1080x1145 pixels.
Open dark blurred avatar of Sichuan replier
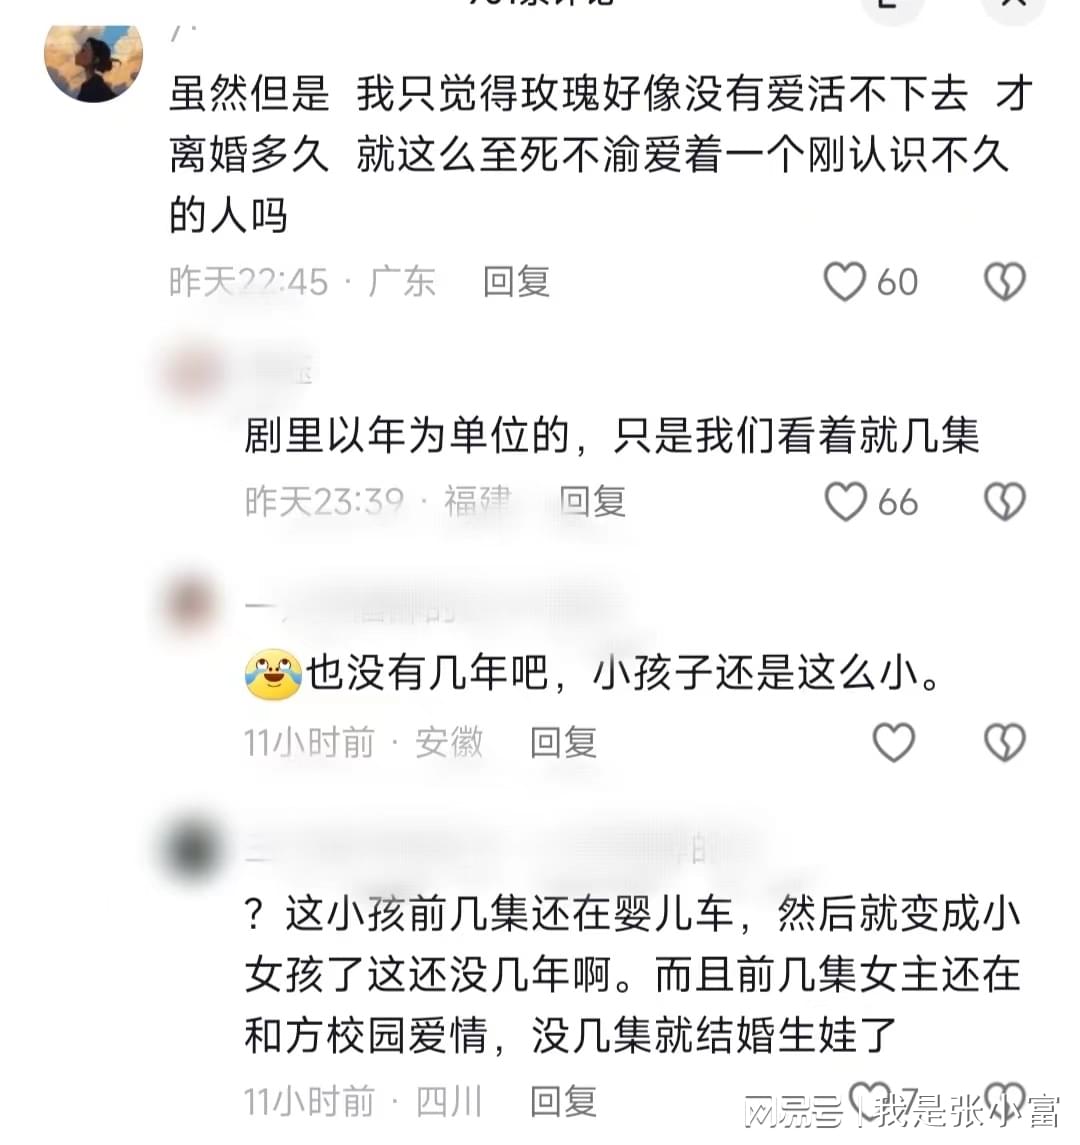(x=191, y=849)
